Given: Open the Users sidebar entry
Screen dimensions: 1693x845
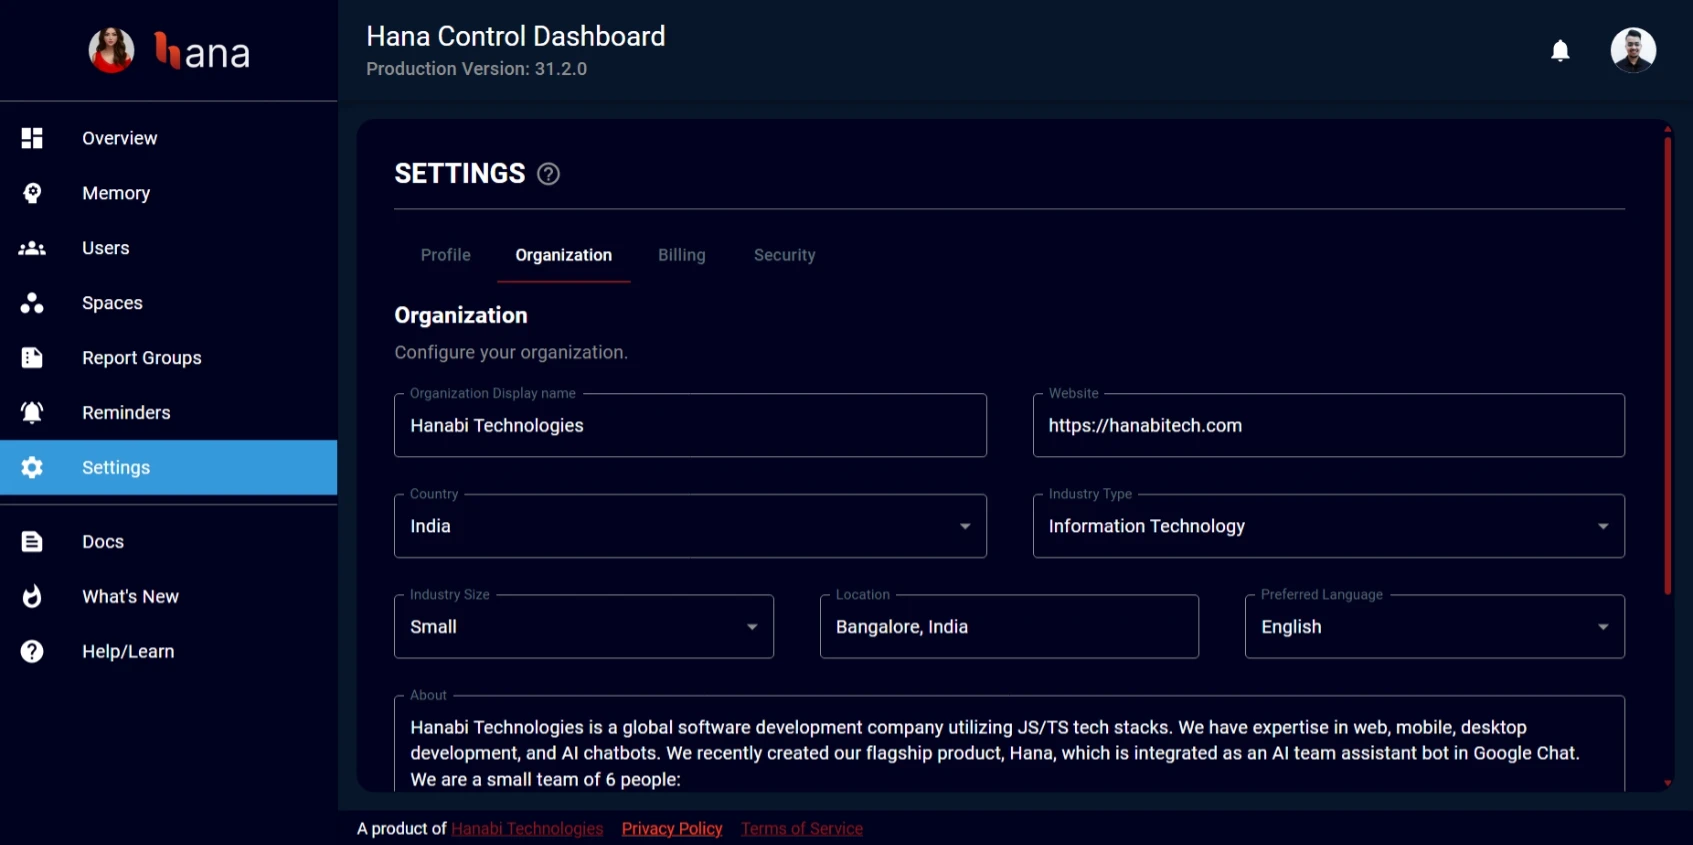Looking at the screenshot, I should click(168, 248).
